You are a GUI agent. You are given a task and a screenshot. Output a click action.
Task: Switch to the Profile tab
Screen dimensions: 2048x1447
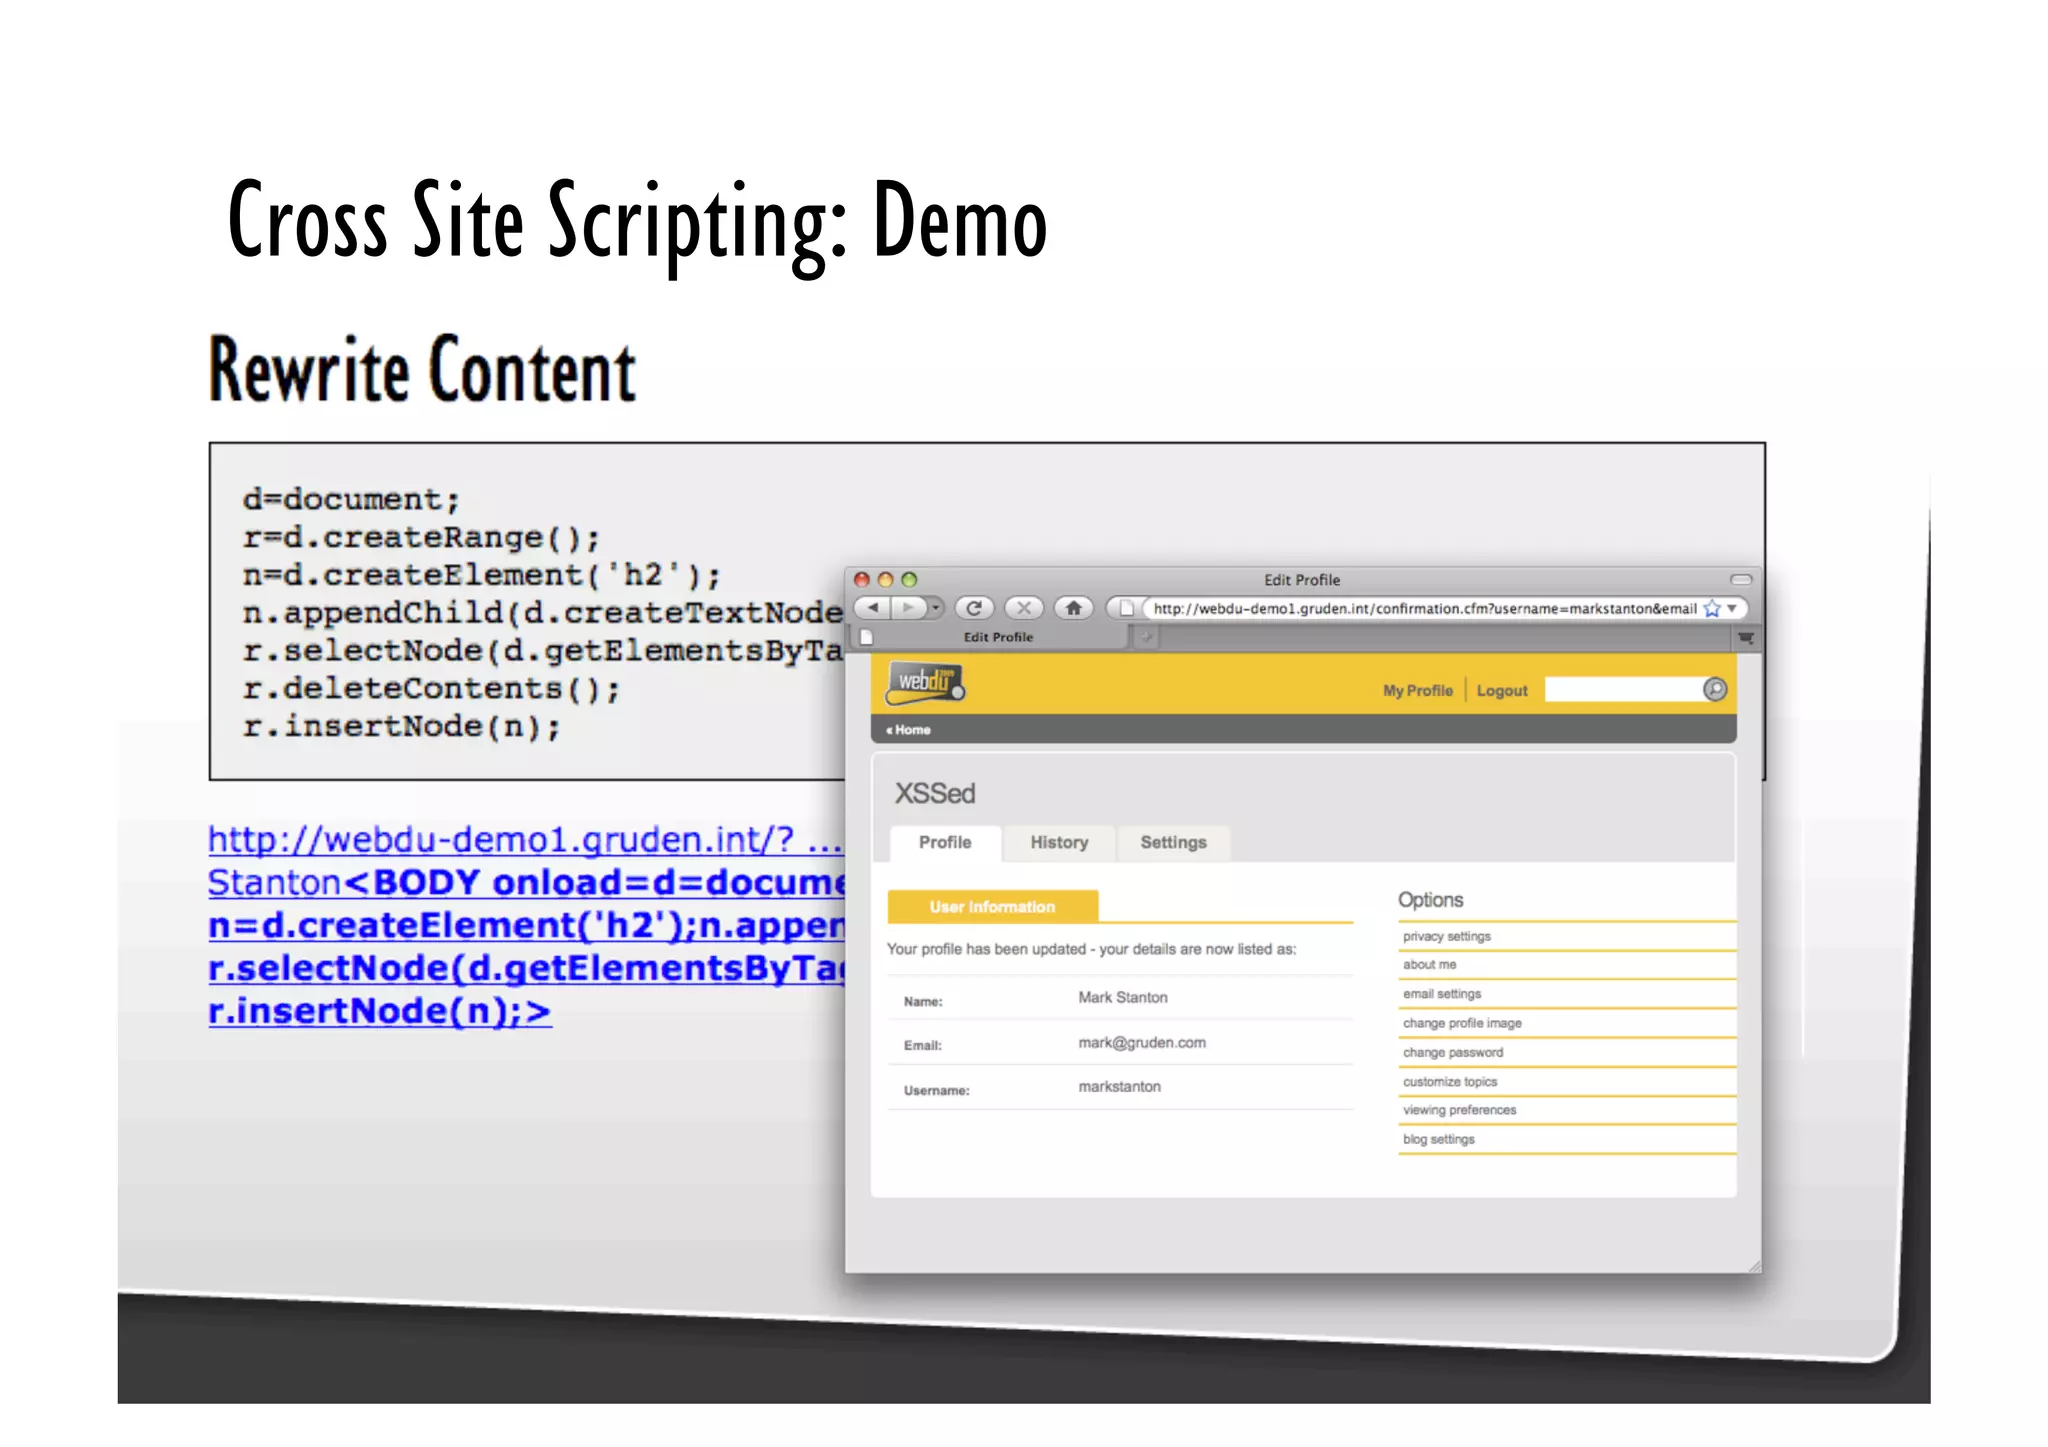point(945,843)
